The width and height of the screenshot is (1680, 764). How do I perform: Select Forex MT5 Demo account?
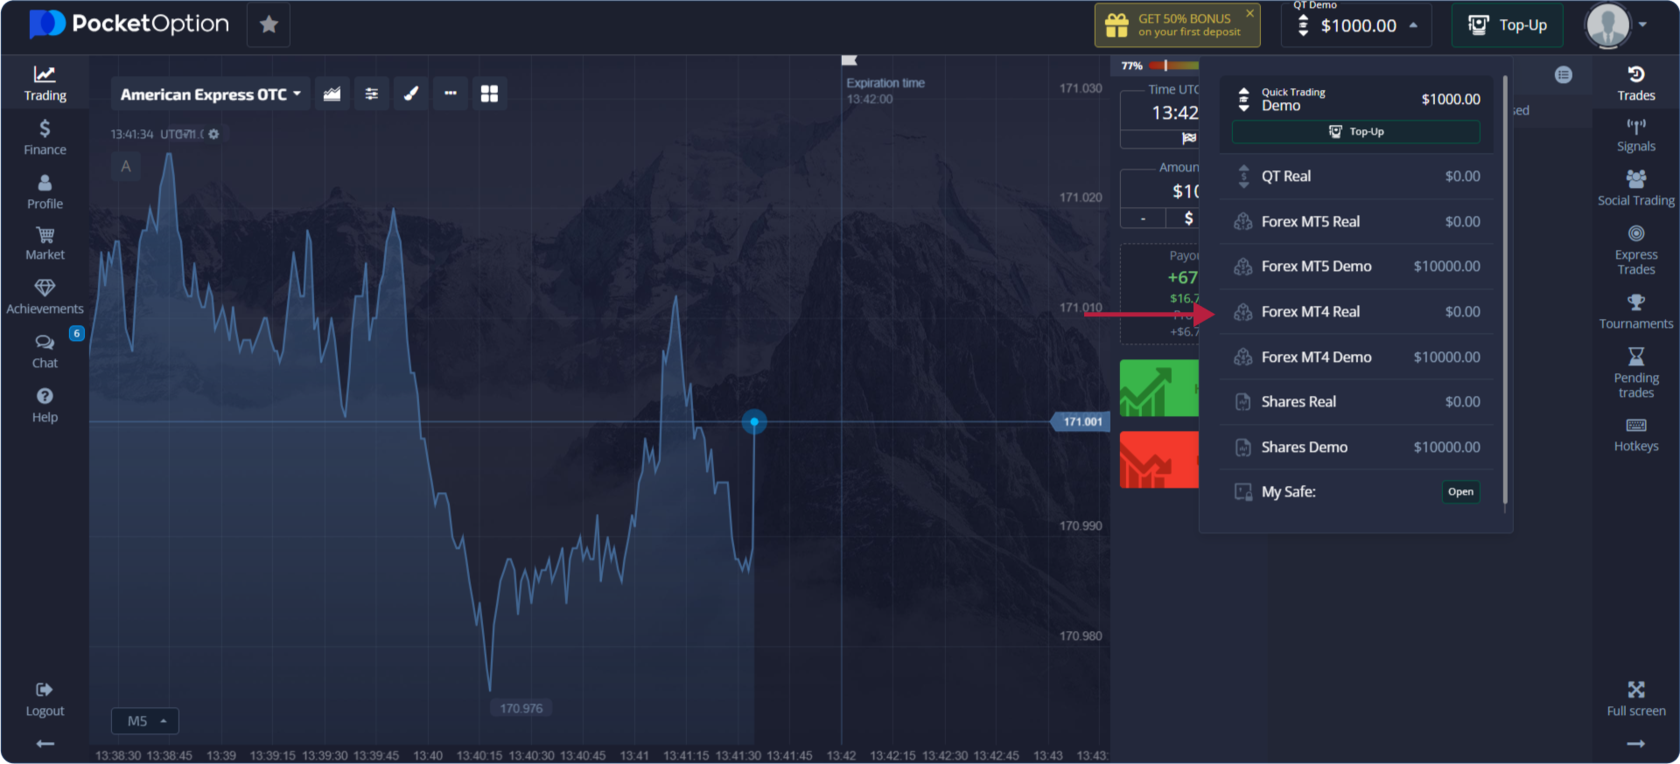click(x=1356, y=267)
